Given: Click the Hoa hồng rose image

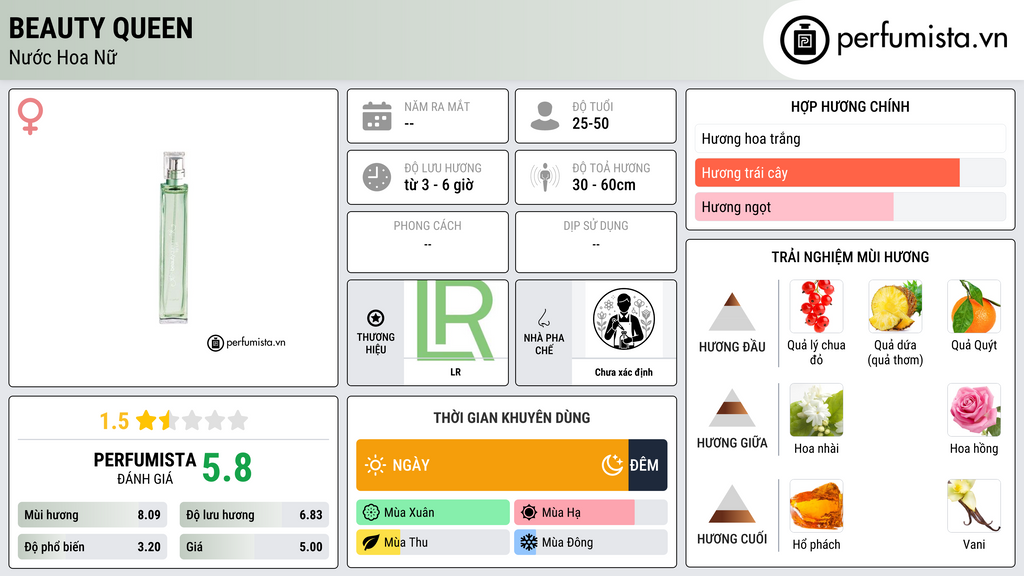Looking at the screenshot, I should pyautogui.click(x=974, y=409).
